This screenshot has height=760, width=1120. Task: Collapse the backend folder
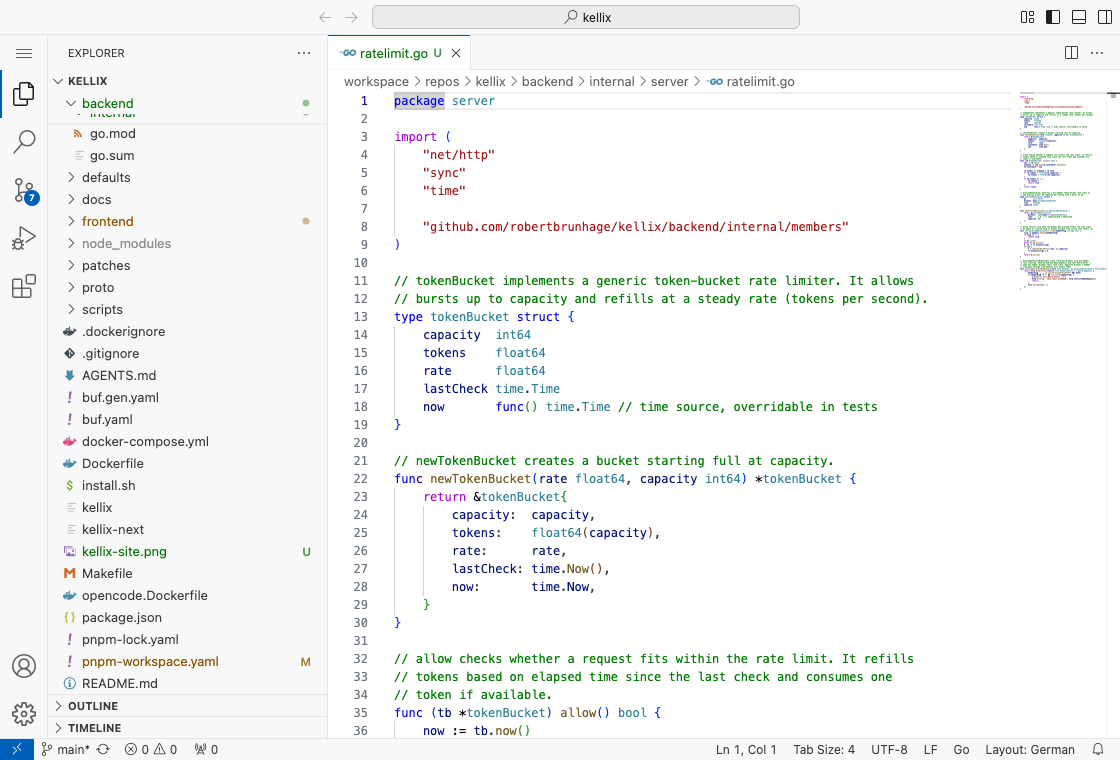click(188, 103)
